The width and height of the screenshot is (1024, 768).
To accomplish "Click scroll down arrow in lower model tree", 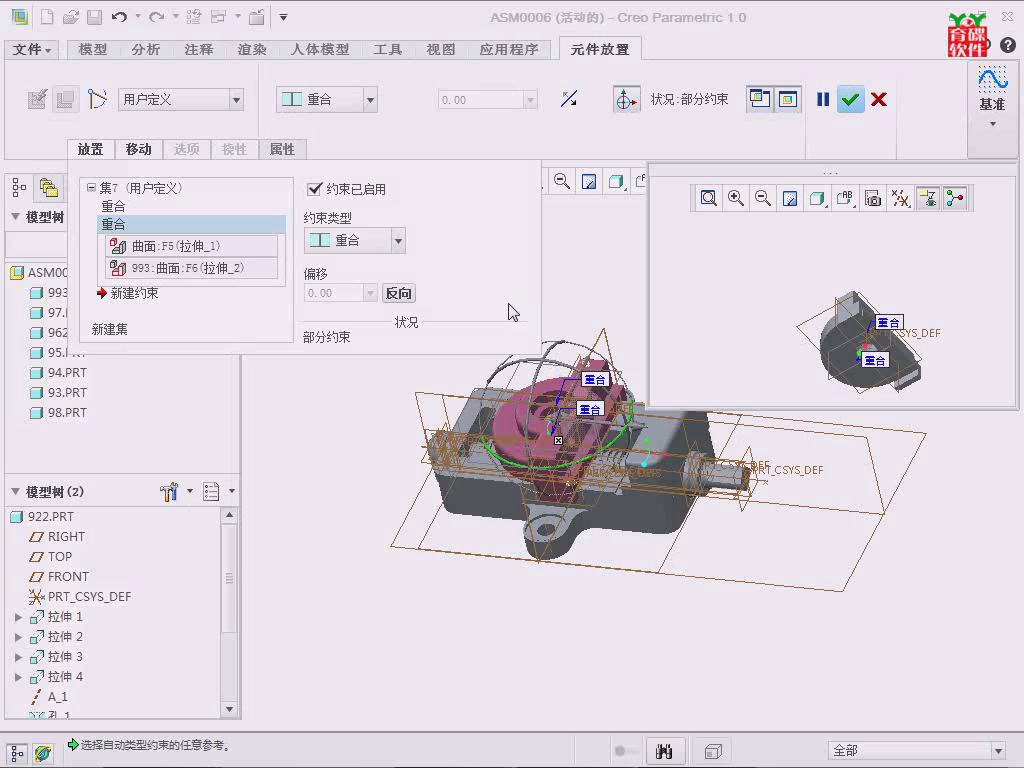I will click(229, 709).
